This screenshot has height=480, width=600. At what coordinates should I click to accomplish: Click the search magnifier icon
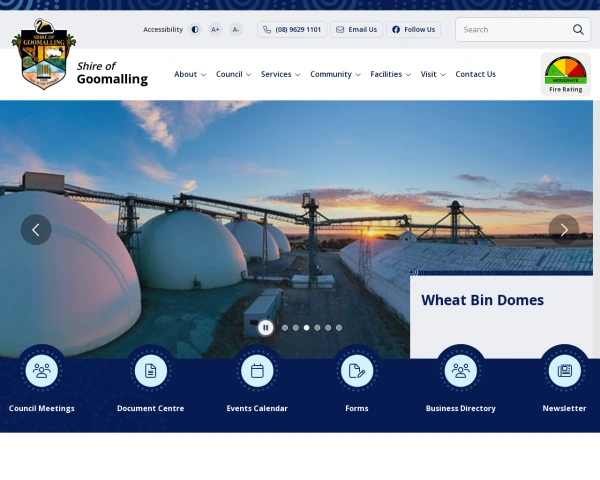tap(578, 29)
